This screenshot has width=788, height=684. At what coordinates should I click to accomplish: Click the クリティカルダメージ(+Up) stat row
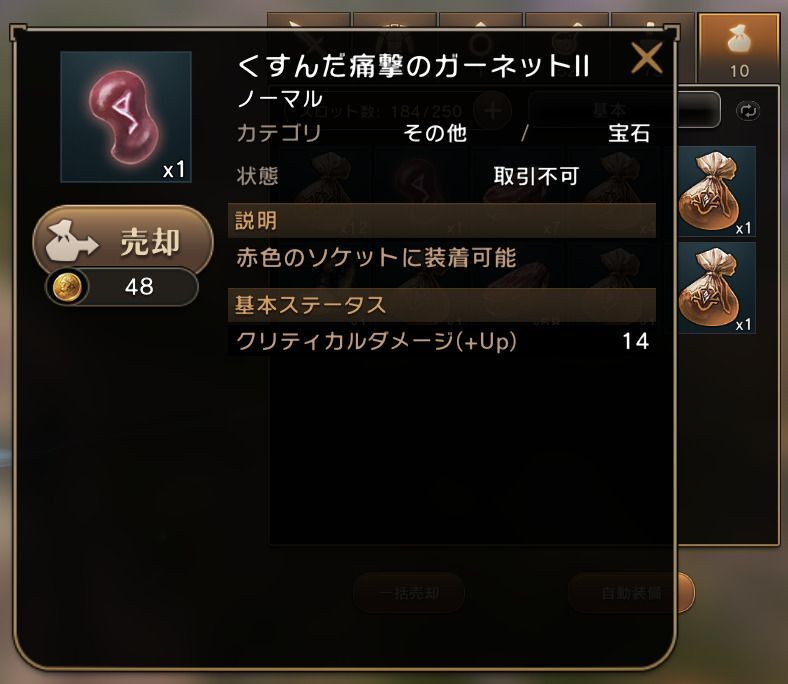(442, 341)
